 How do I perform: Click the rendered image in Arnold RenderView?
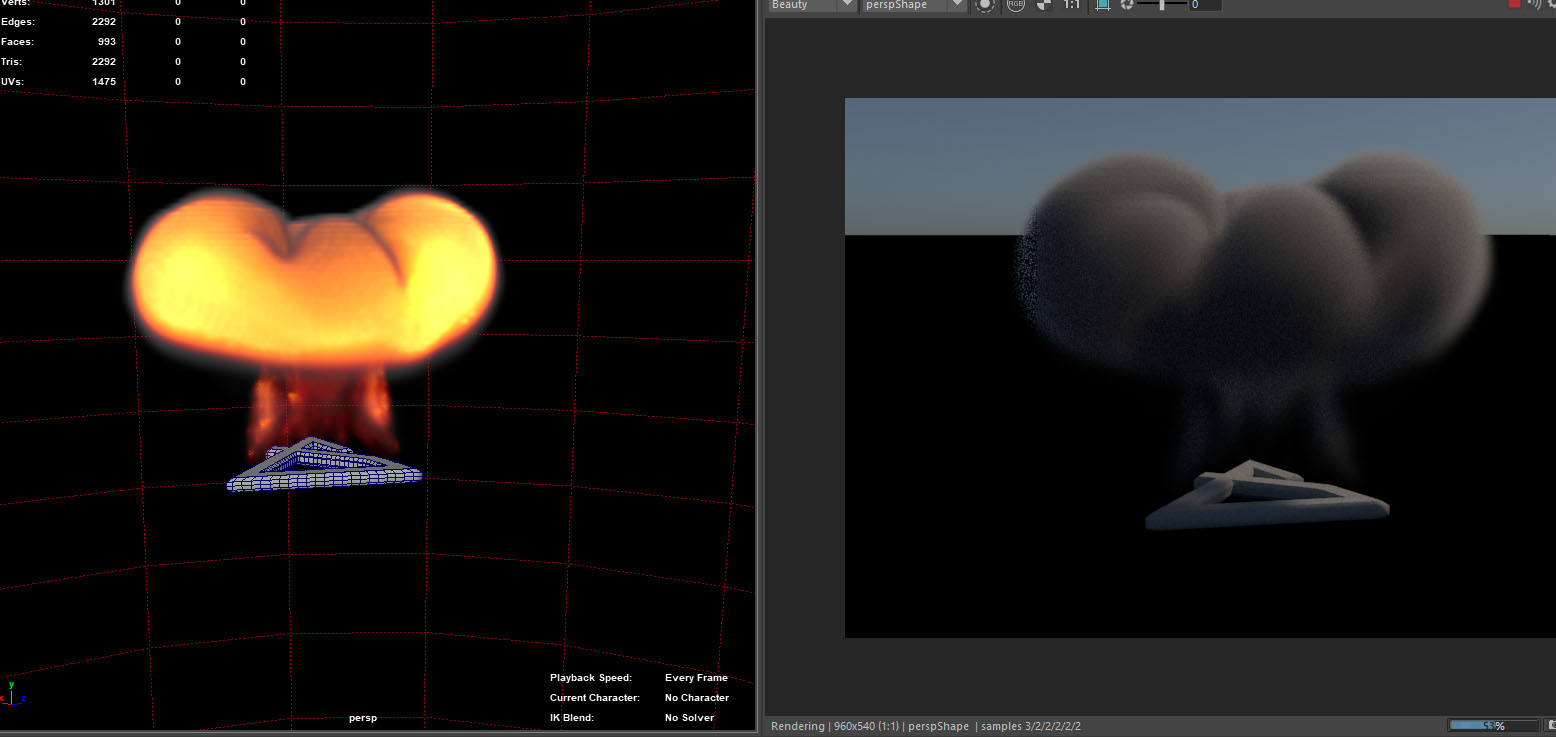click(1200, 367)
